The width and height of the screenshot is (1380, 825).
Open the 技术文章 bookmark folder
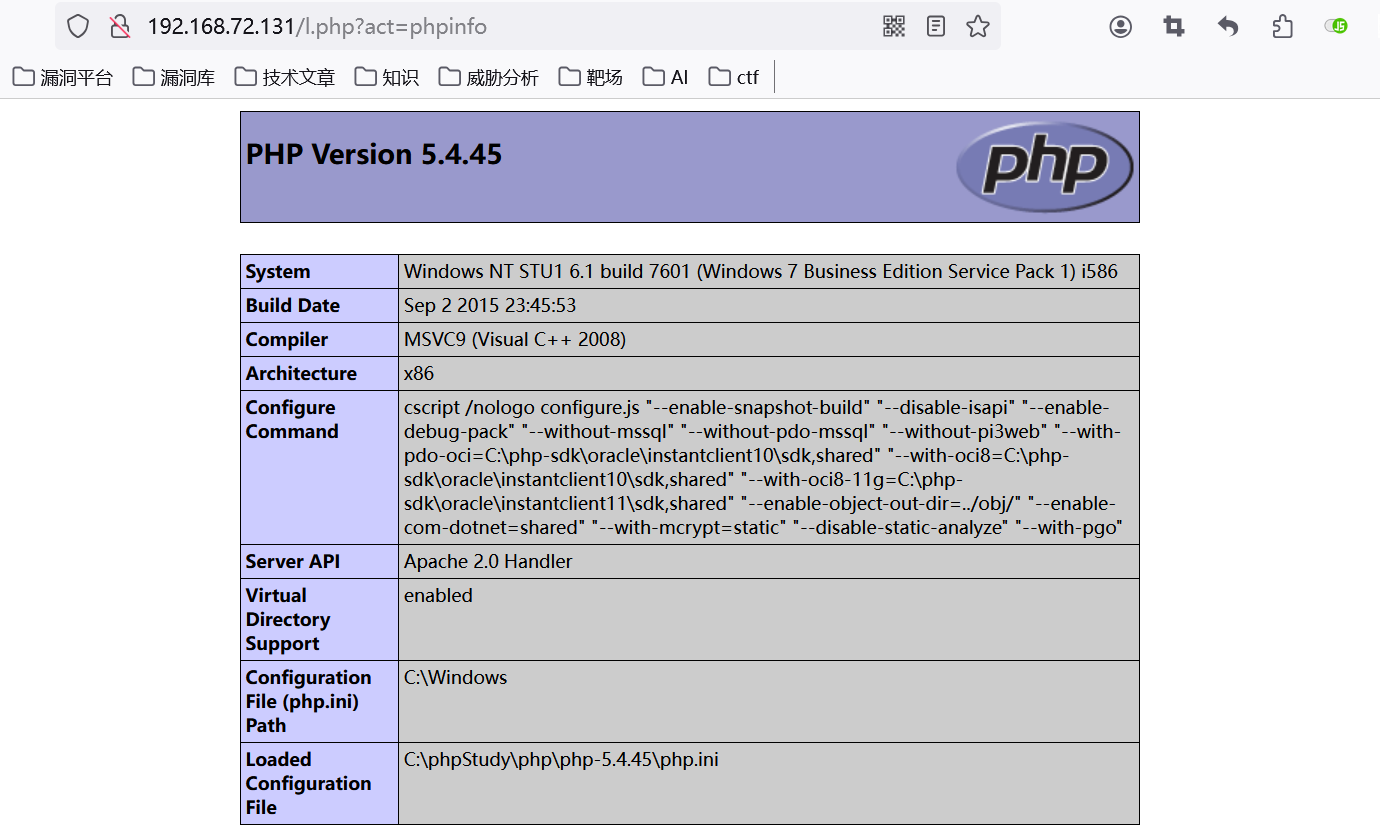tap(285, 77)
